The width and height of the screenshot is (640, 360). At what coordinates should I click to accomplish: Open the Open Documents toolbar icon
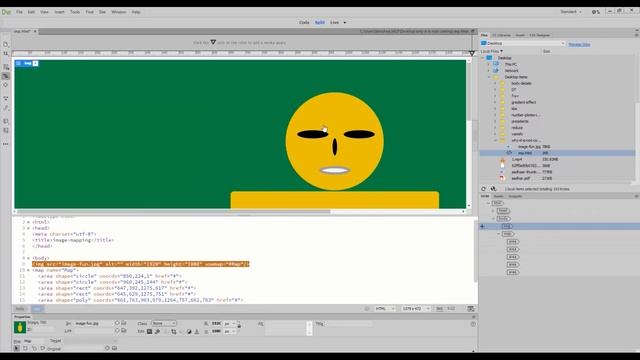click(6, 44)
